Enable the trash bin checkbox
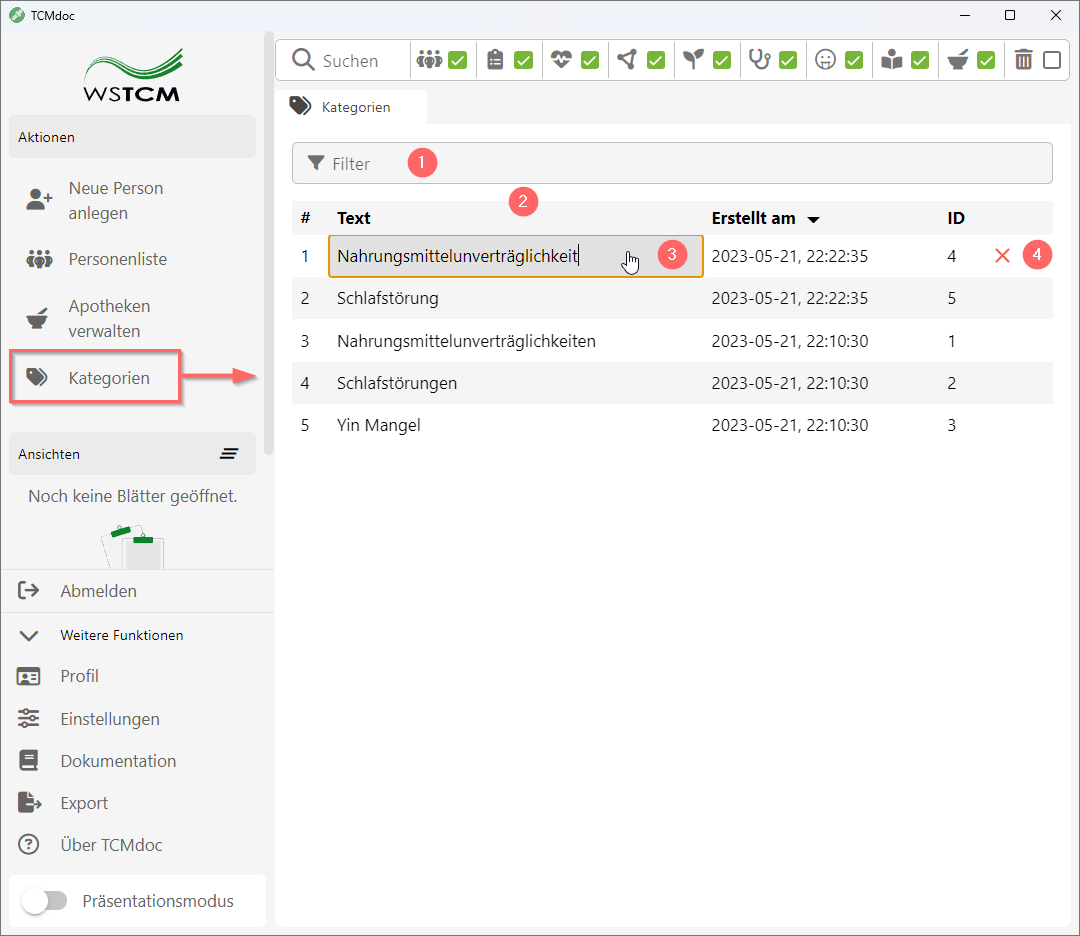This screenshot has height=936, width=1080. [x=1052, y=60]
